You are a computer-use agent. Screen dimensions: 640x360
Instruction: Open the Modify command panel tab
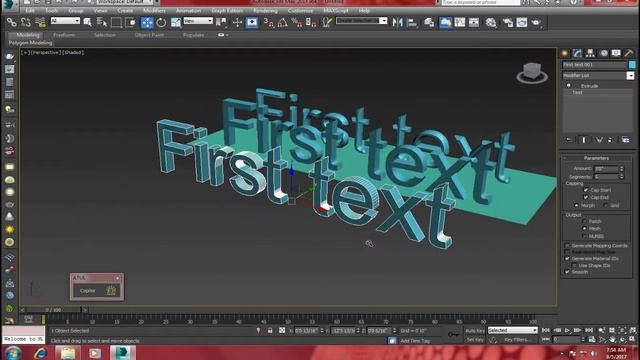[578, 53]
